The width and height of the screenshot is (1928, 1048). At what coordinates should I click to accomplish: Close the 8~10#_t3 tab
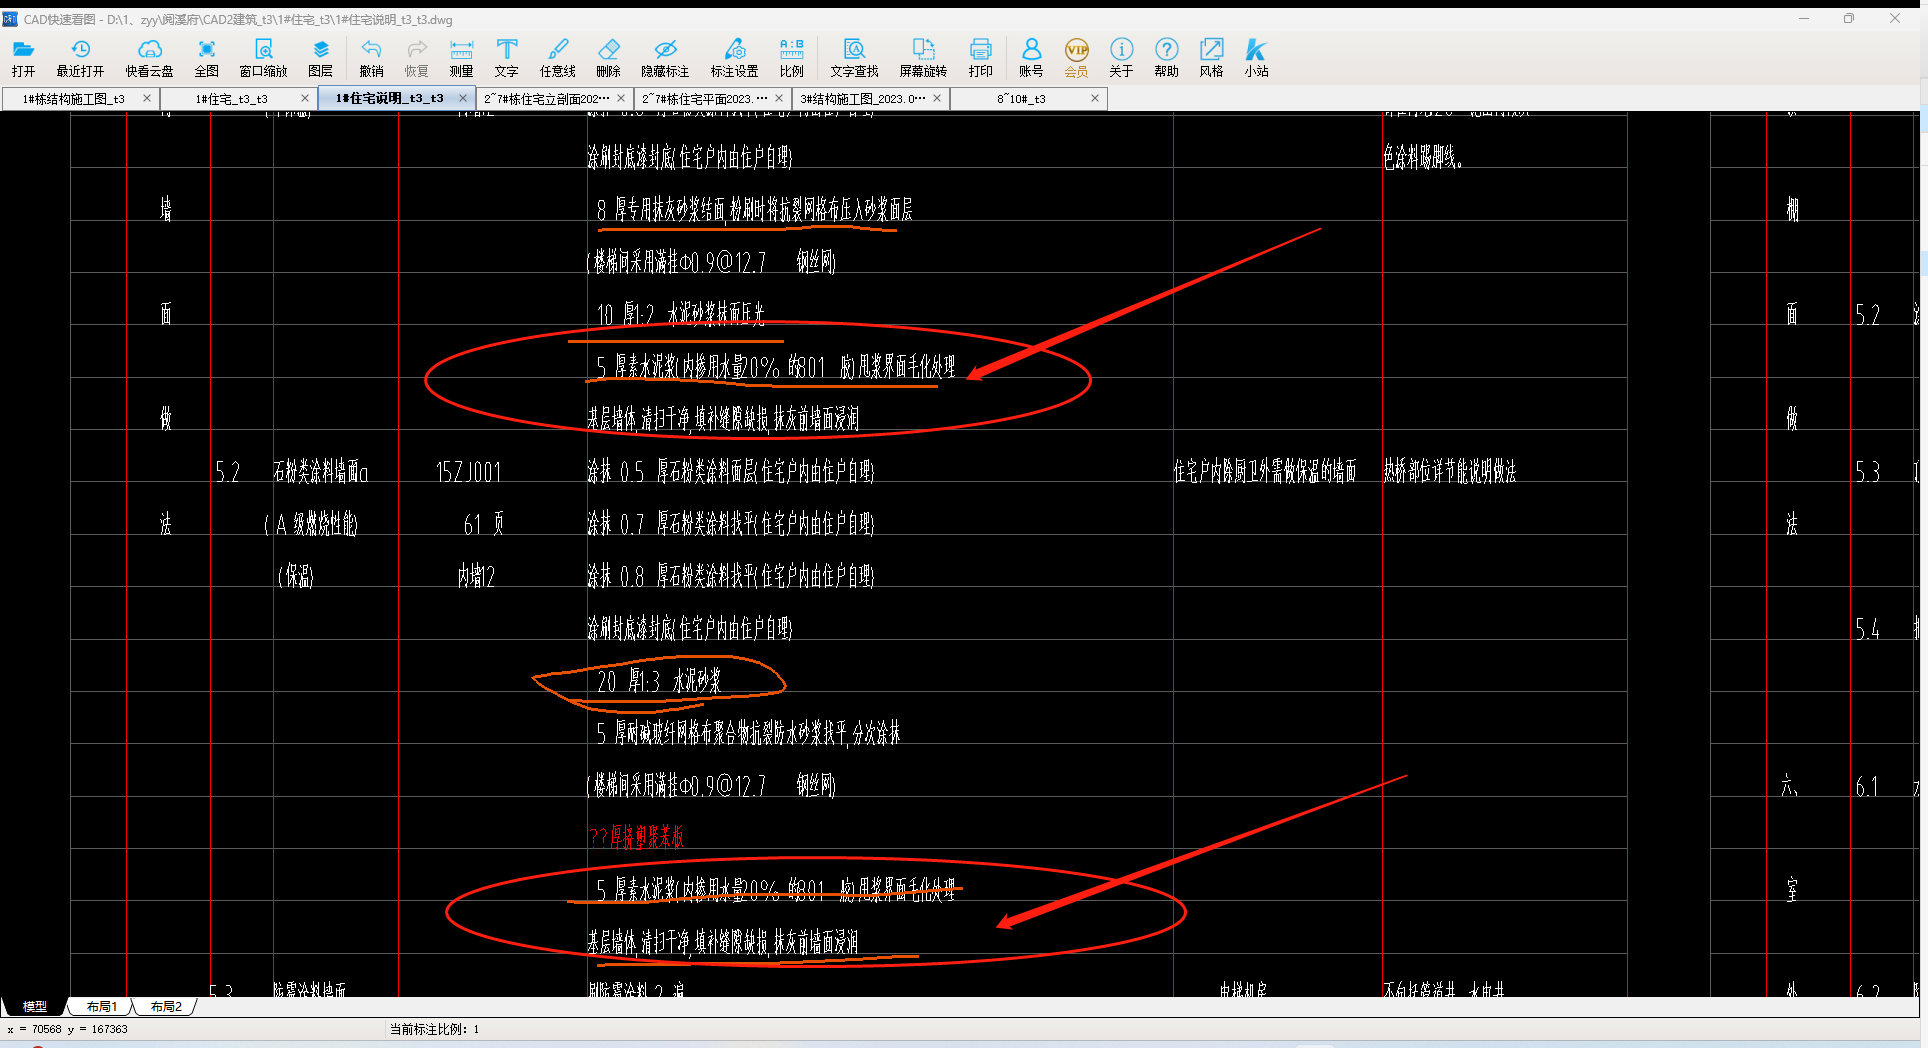coord(1095,98)
